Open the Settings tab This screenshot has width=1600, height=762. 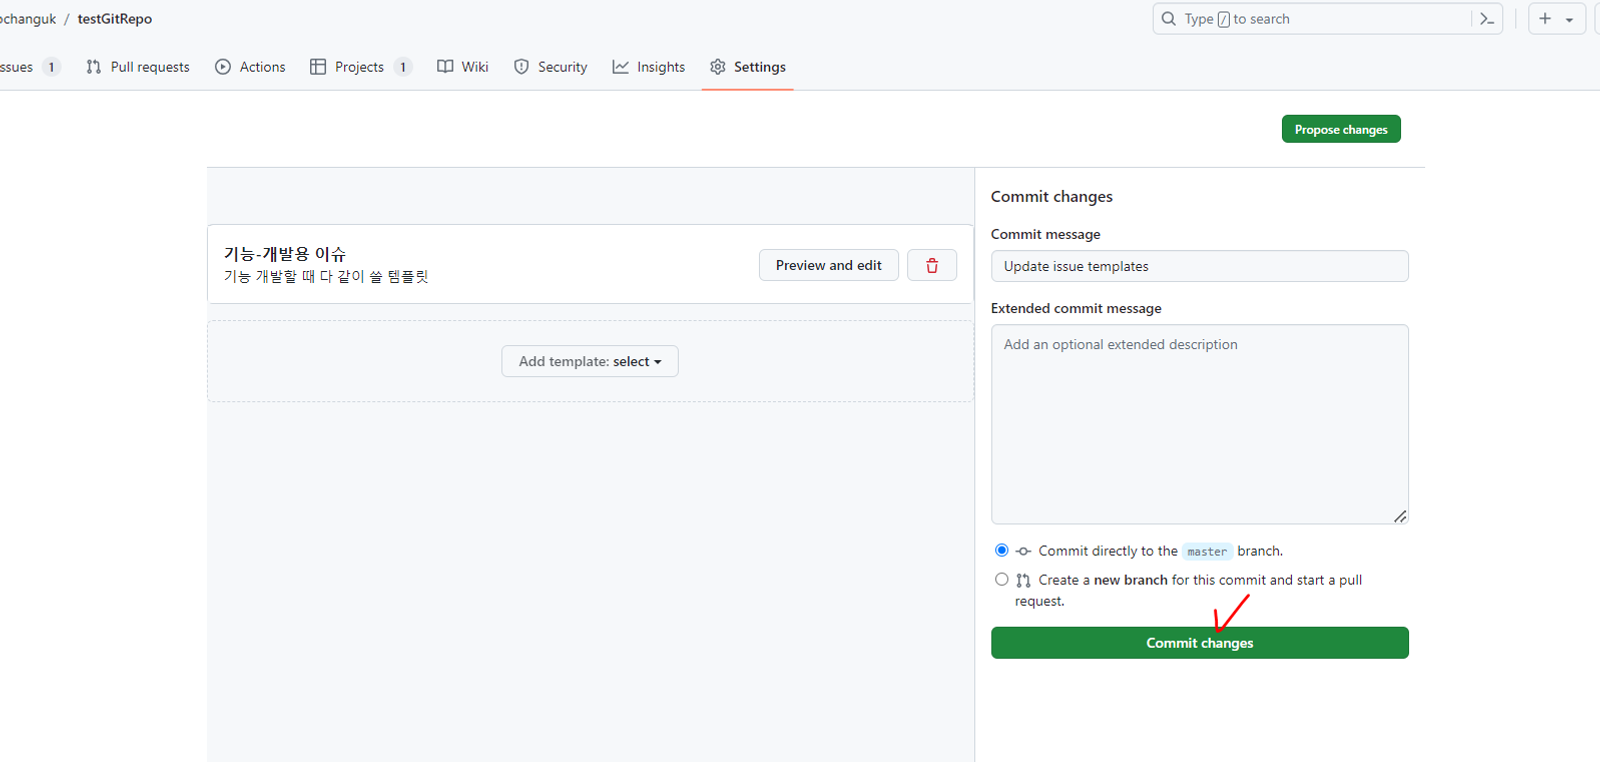pyautogui.click(x=748, y=67)
